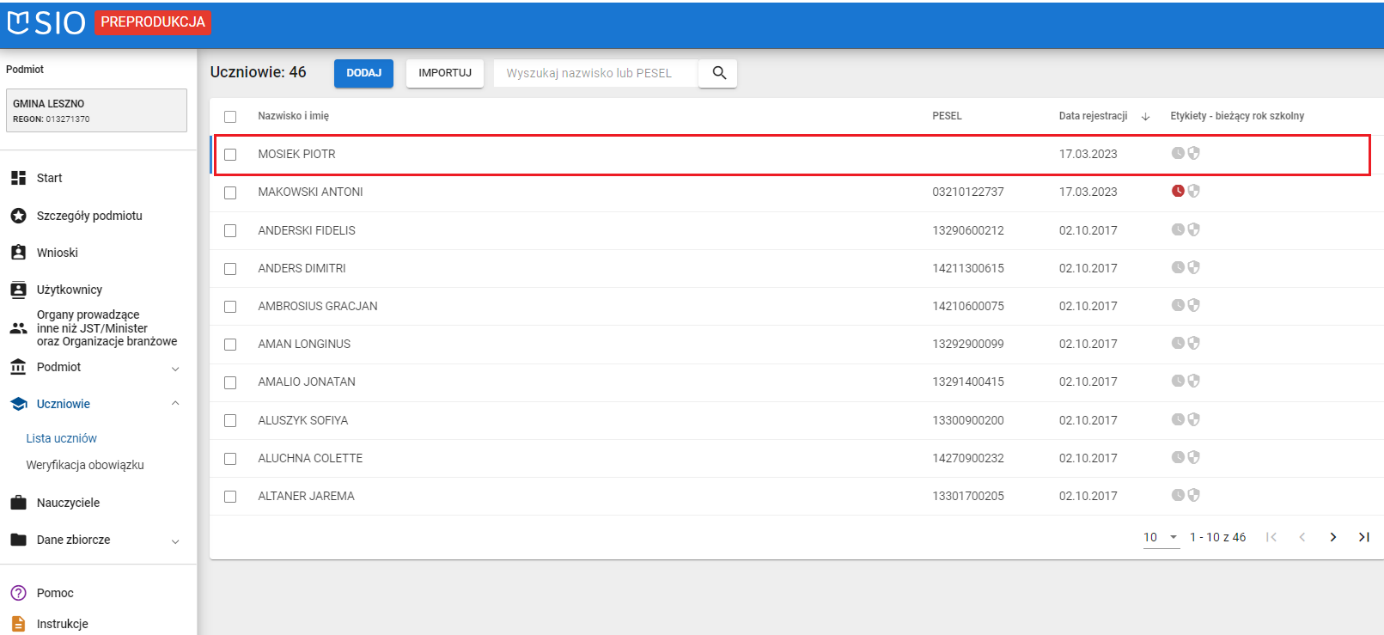Click the IMPORTUJ button

coord(445,73)
